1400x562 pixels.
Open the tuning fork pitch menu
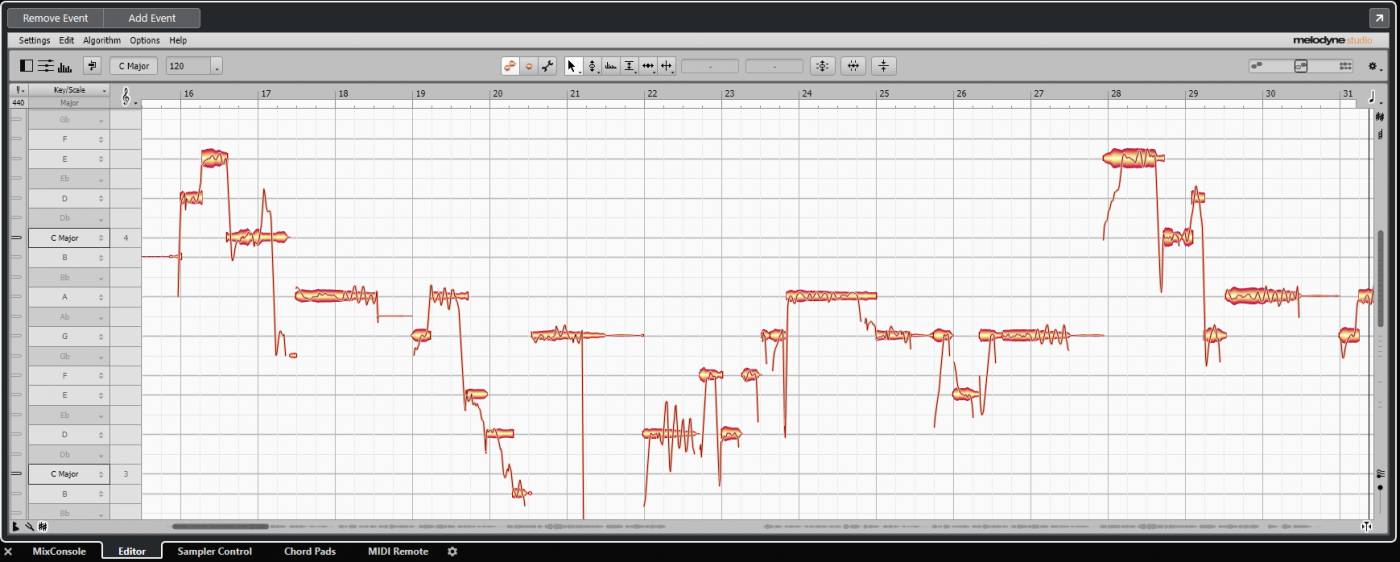point(19,90)
